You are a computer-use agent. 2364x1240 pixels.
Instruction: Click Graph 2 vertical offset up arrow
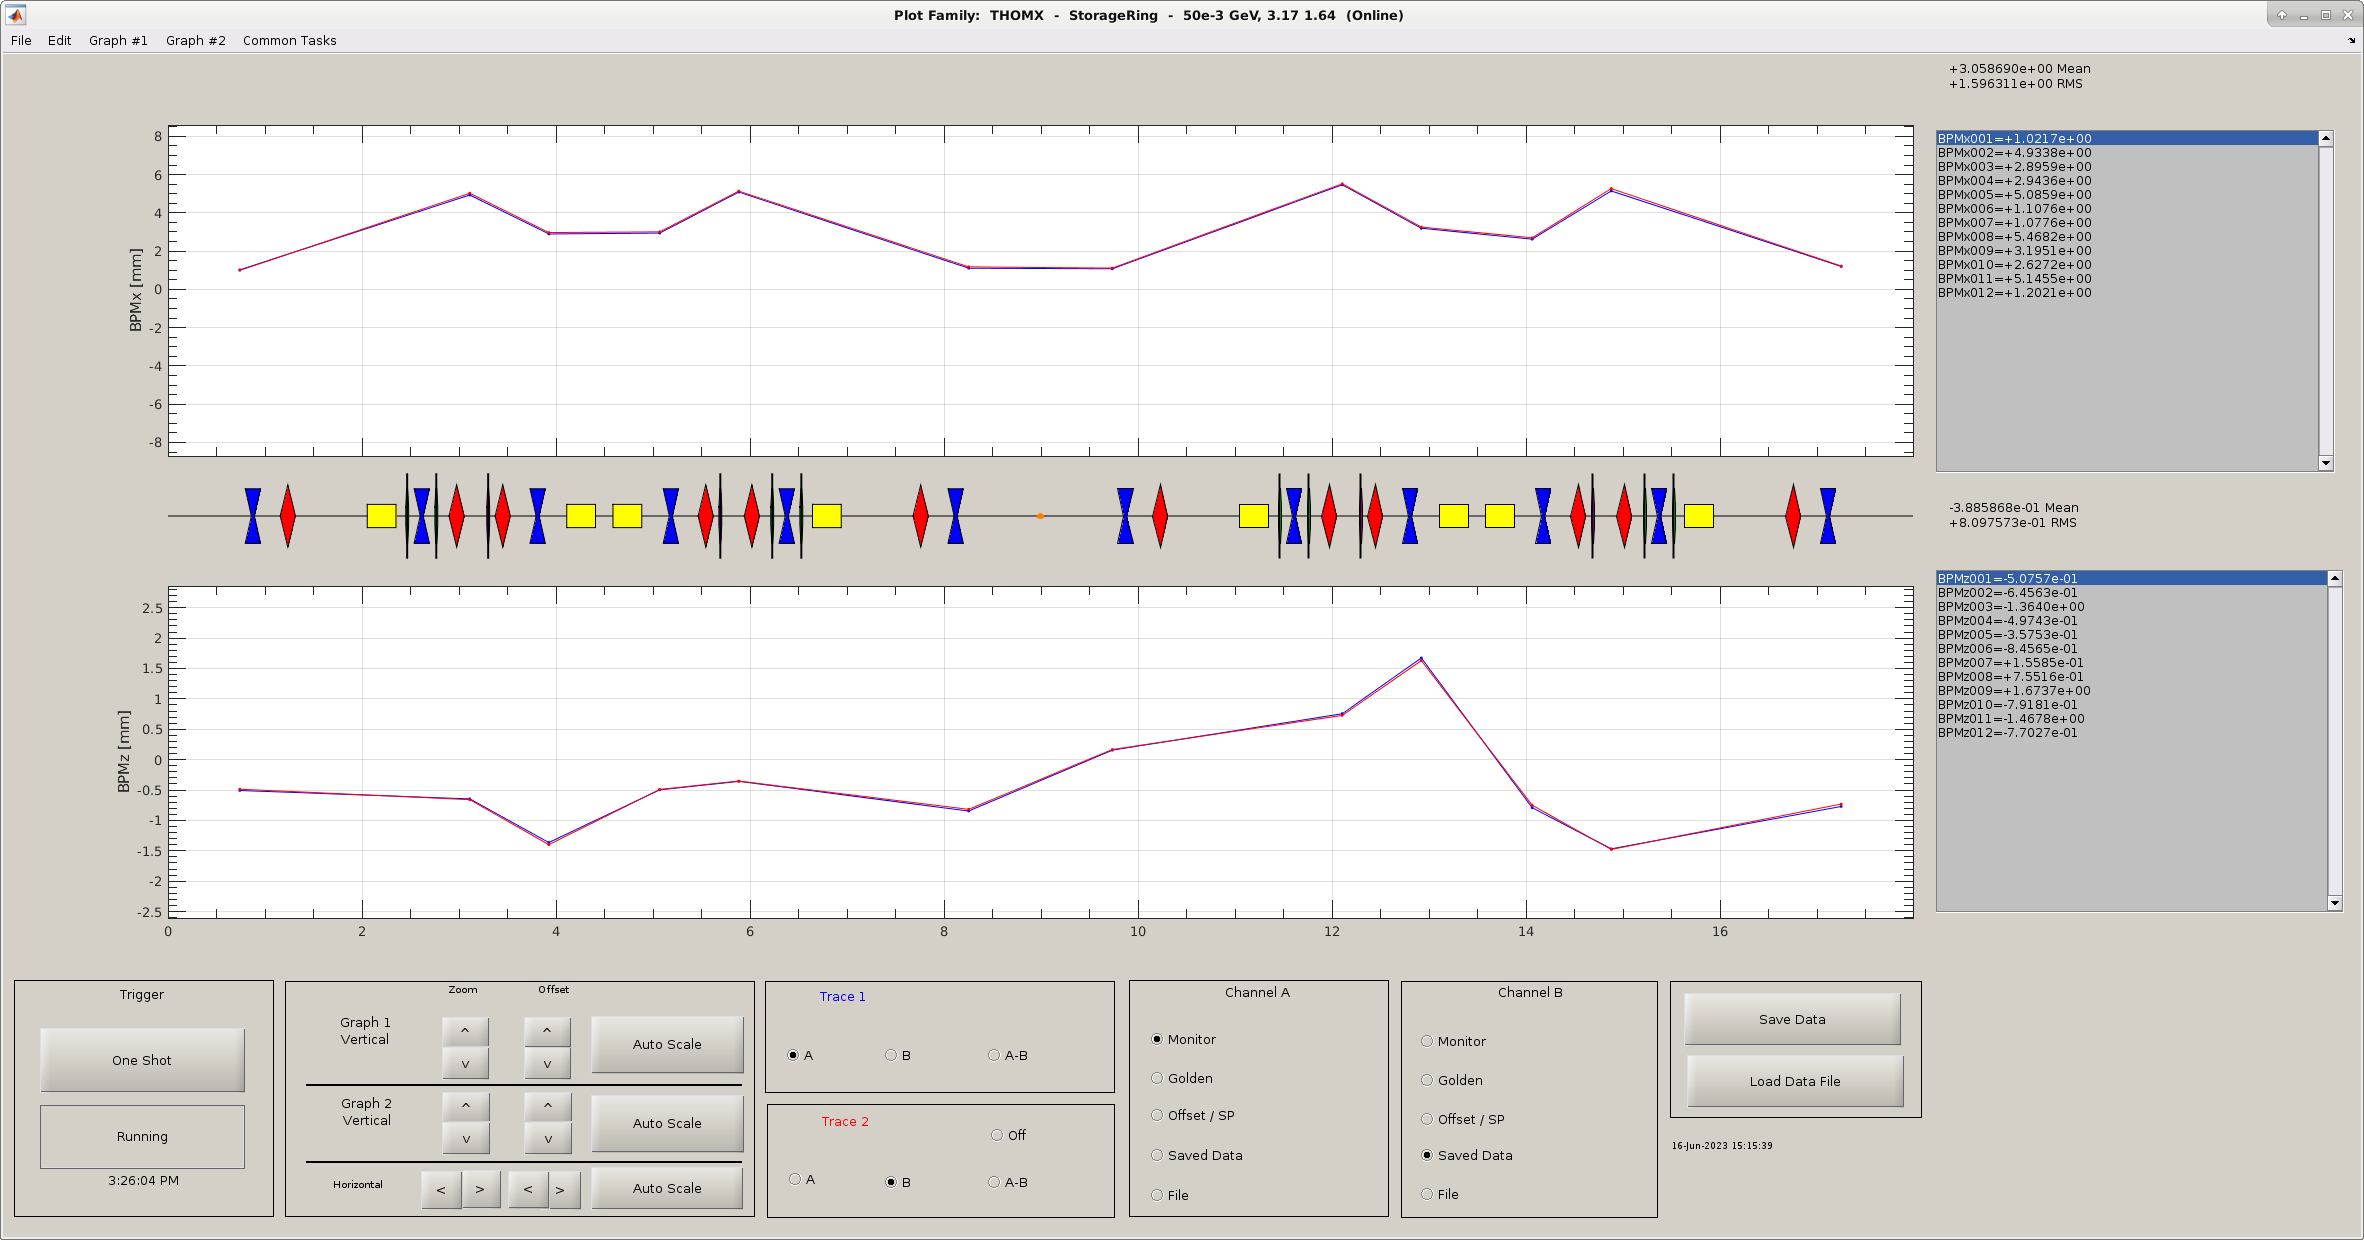(x=547, y=1105)
